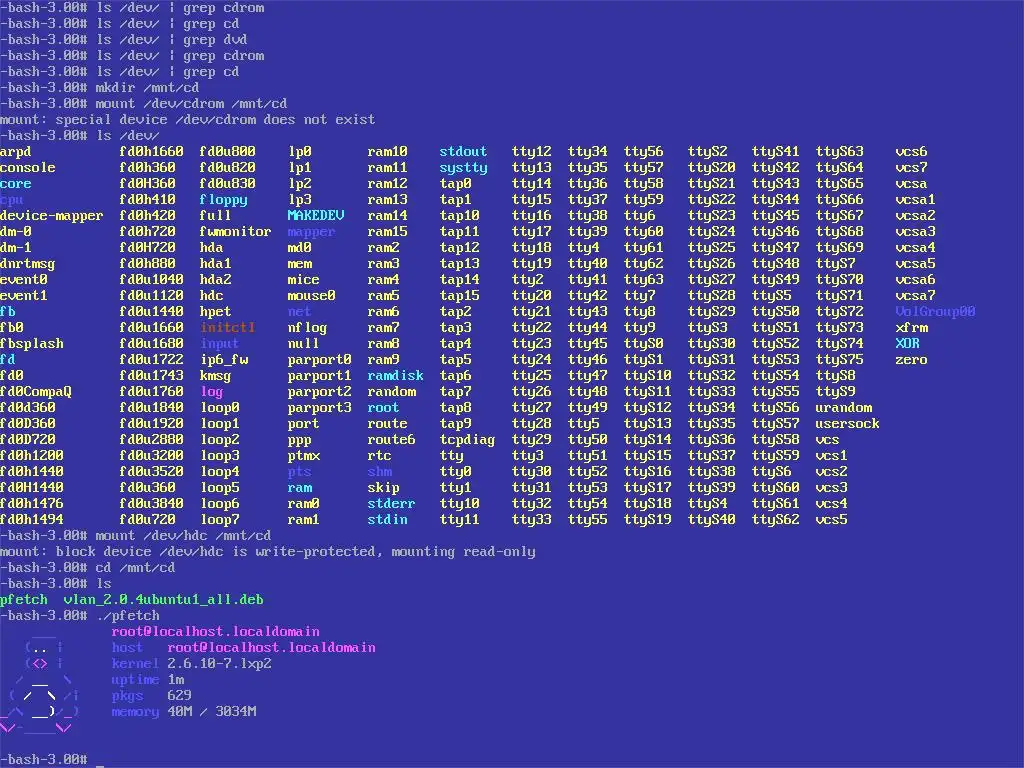Click the 'md0' device entry
1024x768 pixels.
(299, 248)
